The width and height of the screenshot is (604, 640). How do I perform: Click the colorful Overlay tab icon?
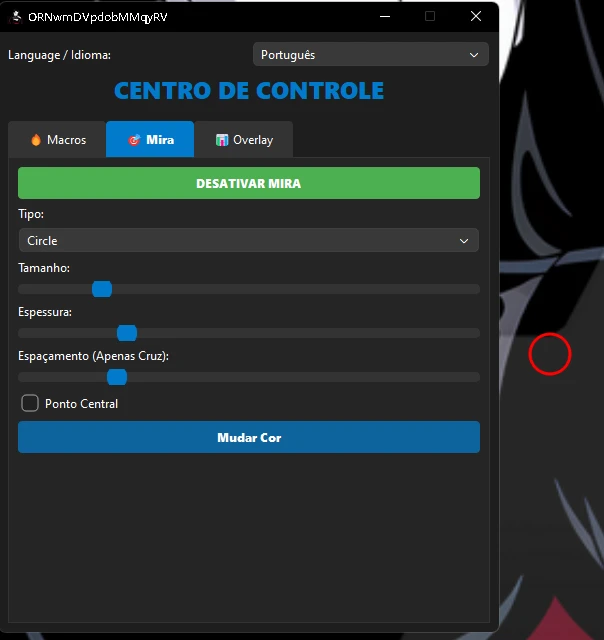[x=222, y=140]
